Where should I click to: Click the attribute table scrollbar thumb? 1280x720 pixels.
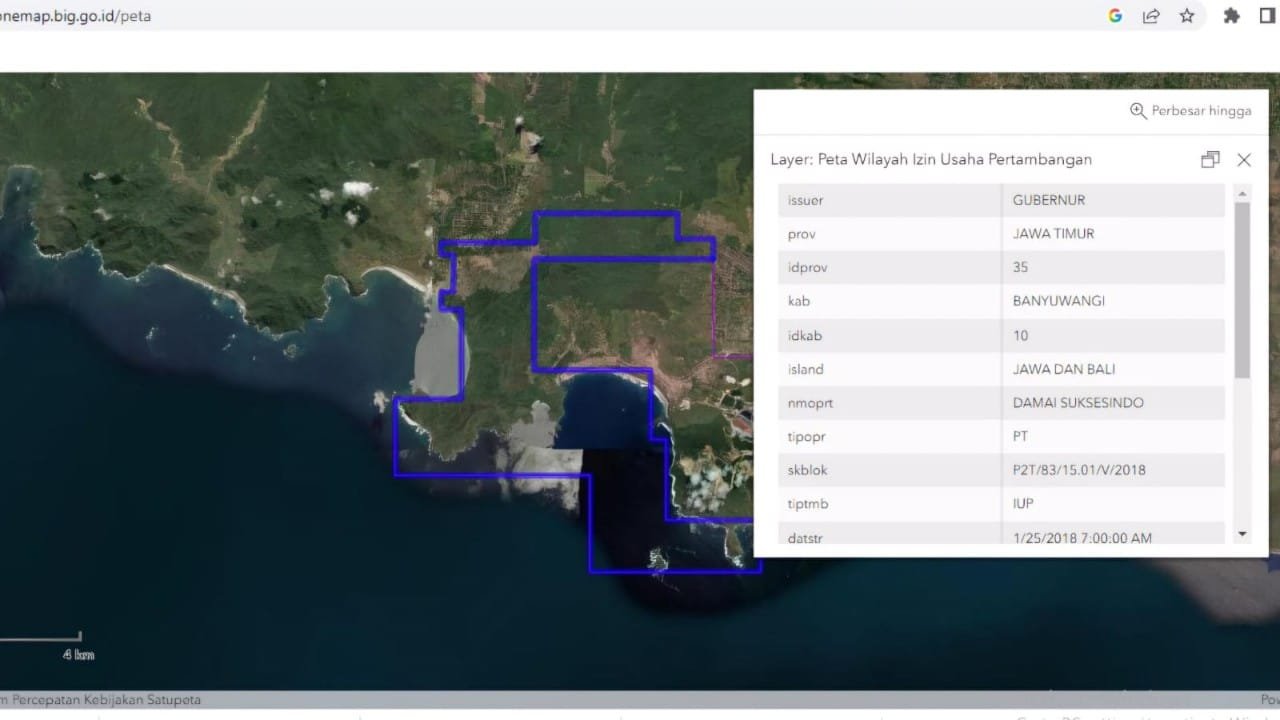[x=1242, y=290]
